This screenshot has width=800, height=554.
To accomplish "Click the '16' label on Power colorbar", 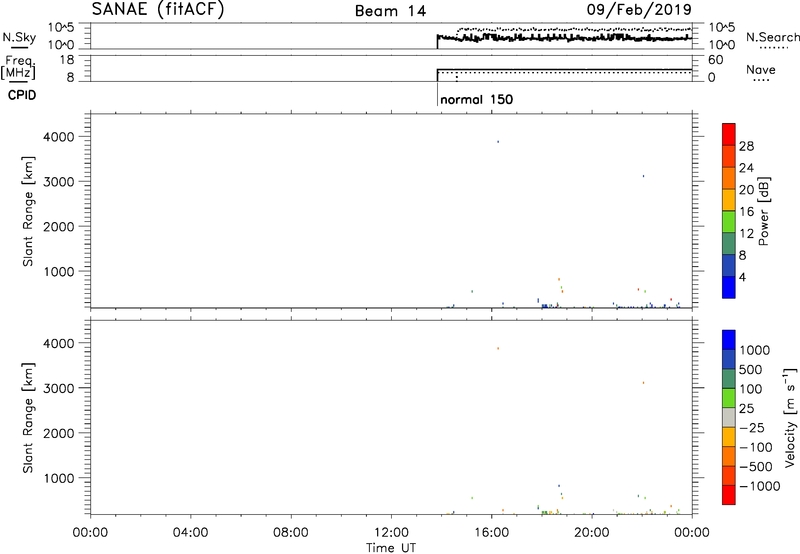I will [x=746, y=212].
